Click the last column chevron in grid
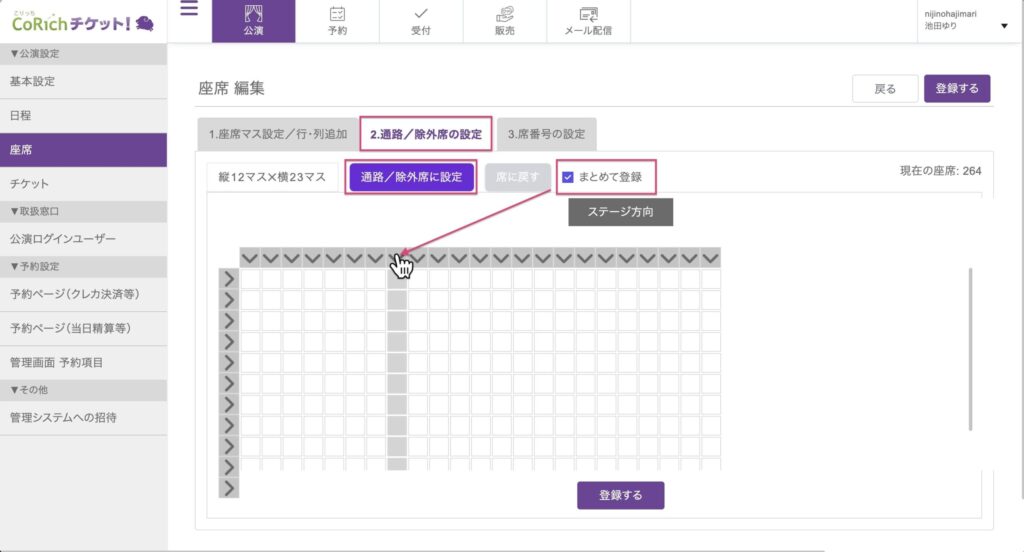 (710, 258)
